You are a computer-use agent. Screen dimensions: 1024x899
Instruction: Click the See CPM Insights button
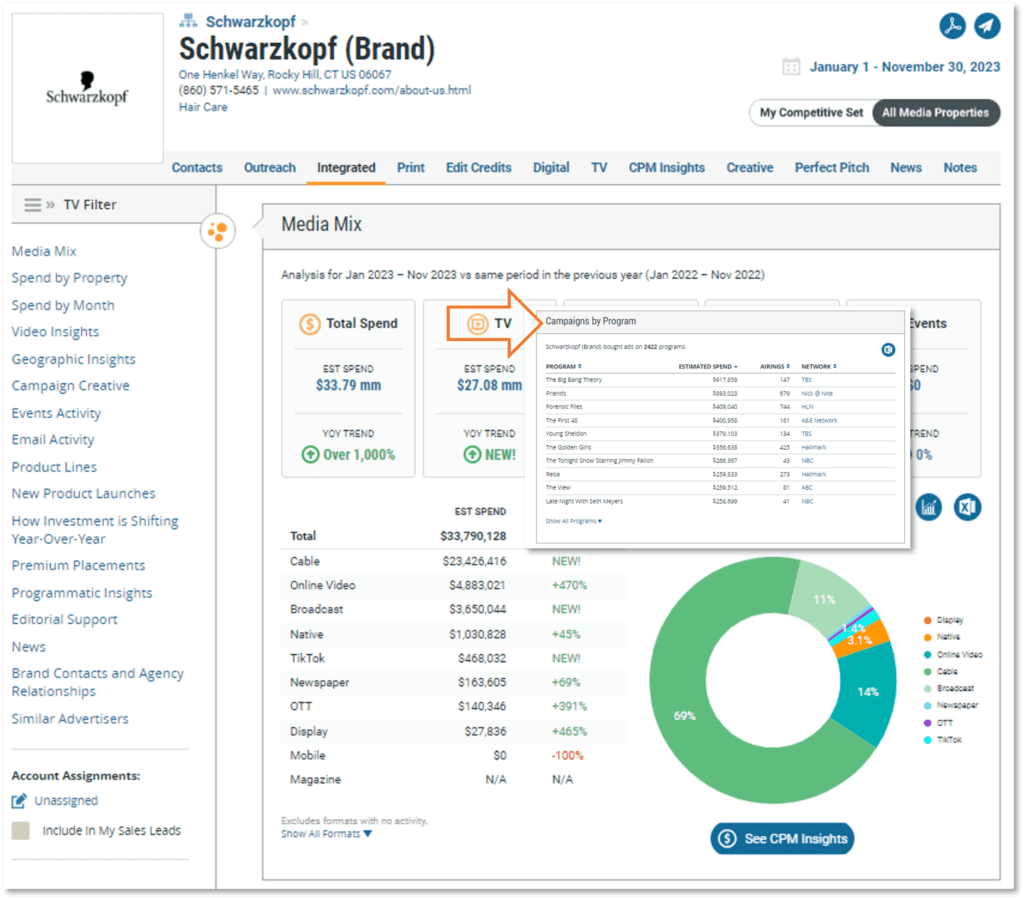pos(782,838)
